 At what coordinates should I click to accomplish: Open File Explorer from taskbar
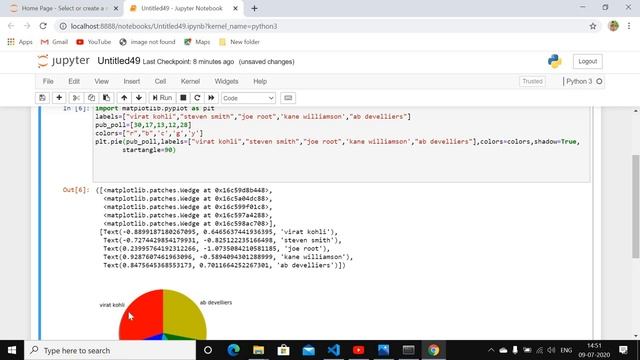pyautogui.click(x=258, y=350)
